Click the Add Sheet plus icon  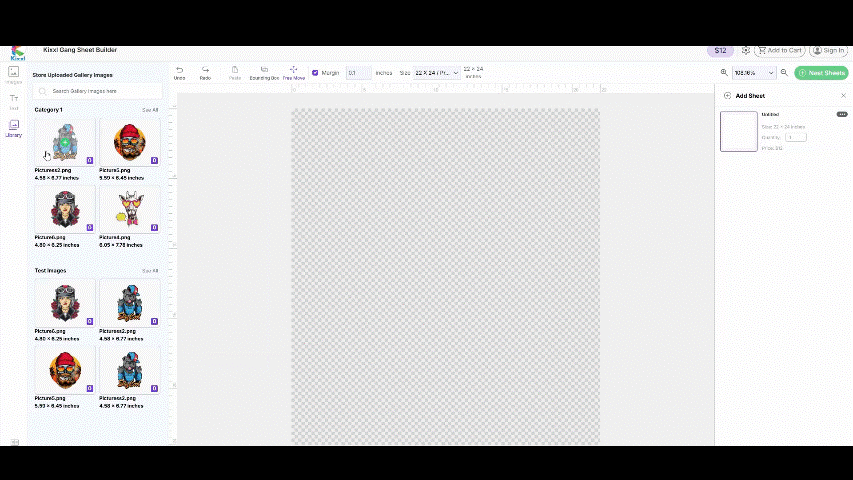pos(727,96)
